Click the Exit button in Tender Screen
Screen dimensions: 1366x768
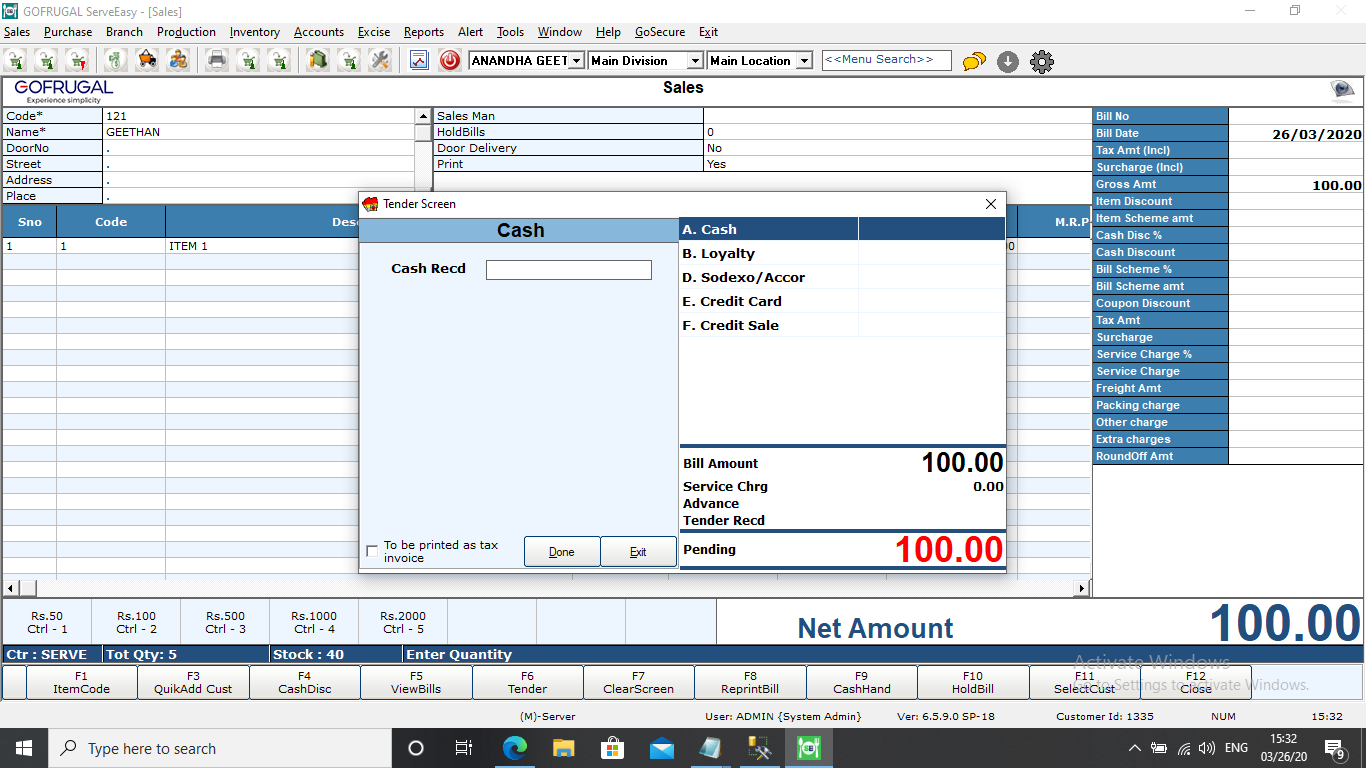click(638, 552)
